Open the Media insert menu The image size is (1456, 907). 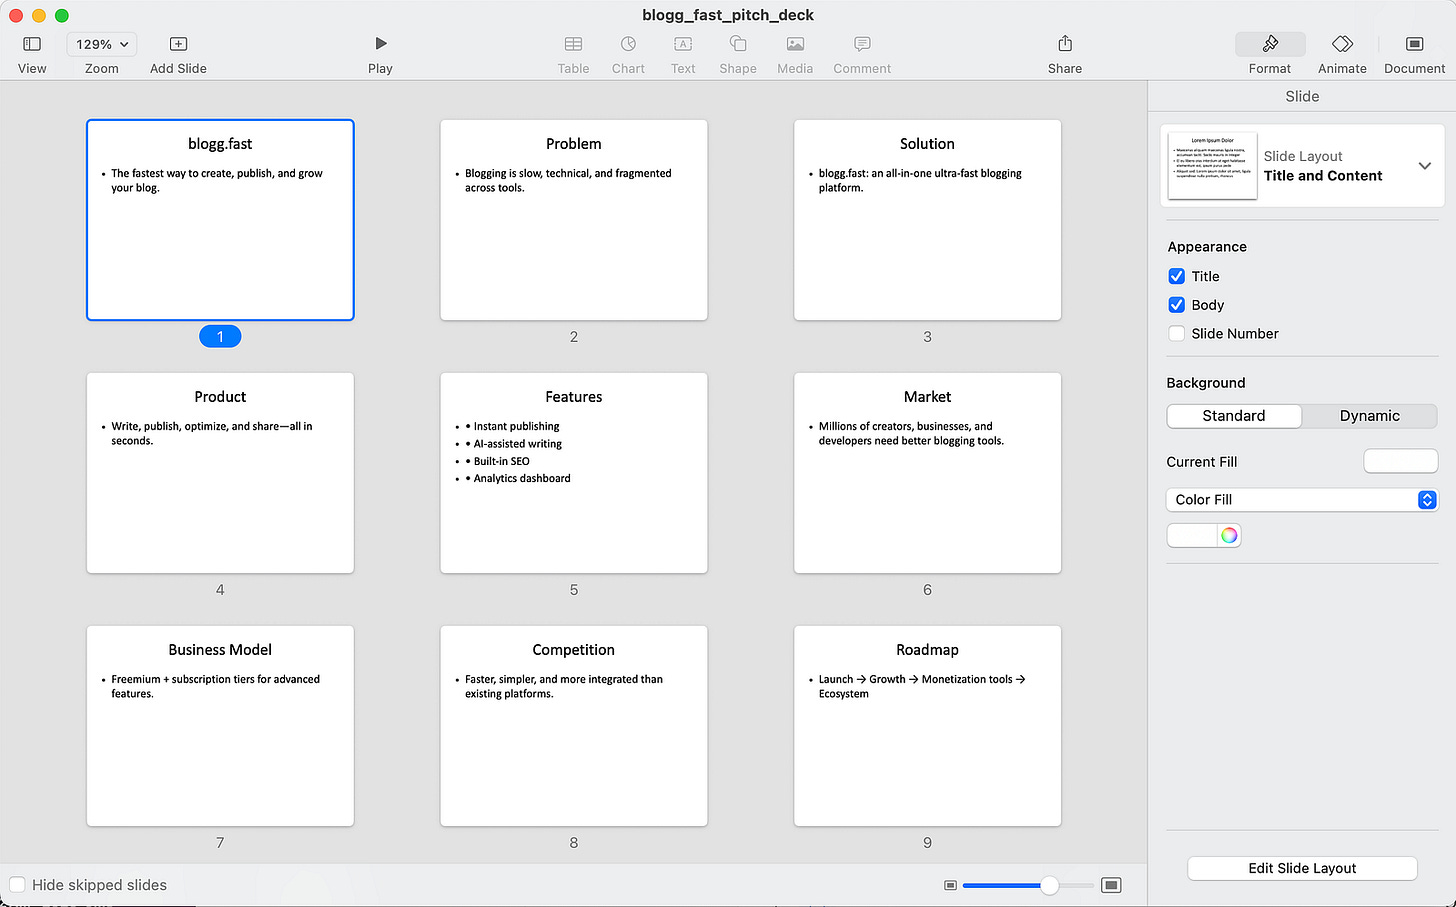click(795, 44)
